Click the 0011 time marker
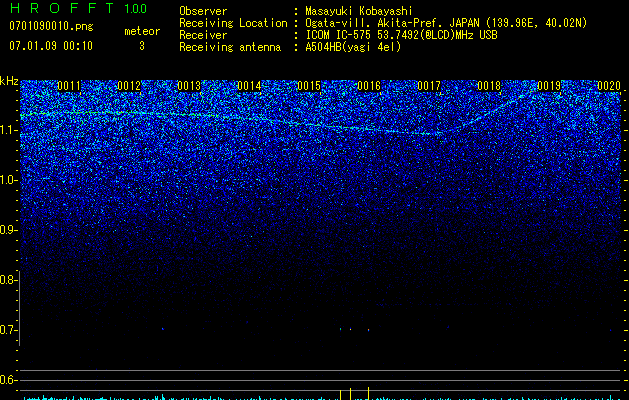Viewport: 629px width, 400px height. [x=69, y=86]
